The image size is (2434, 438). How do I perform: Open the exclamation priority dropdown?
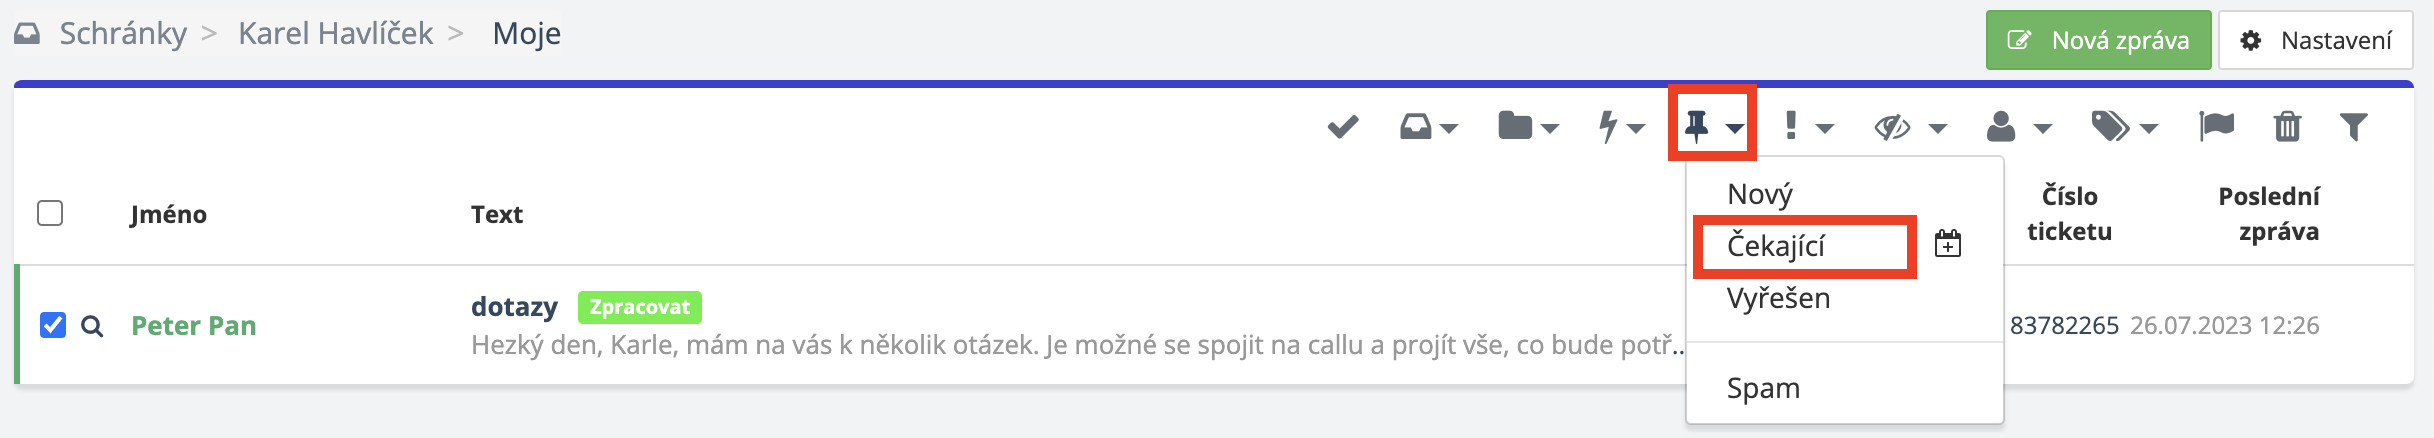click(x=1808, y=127)
